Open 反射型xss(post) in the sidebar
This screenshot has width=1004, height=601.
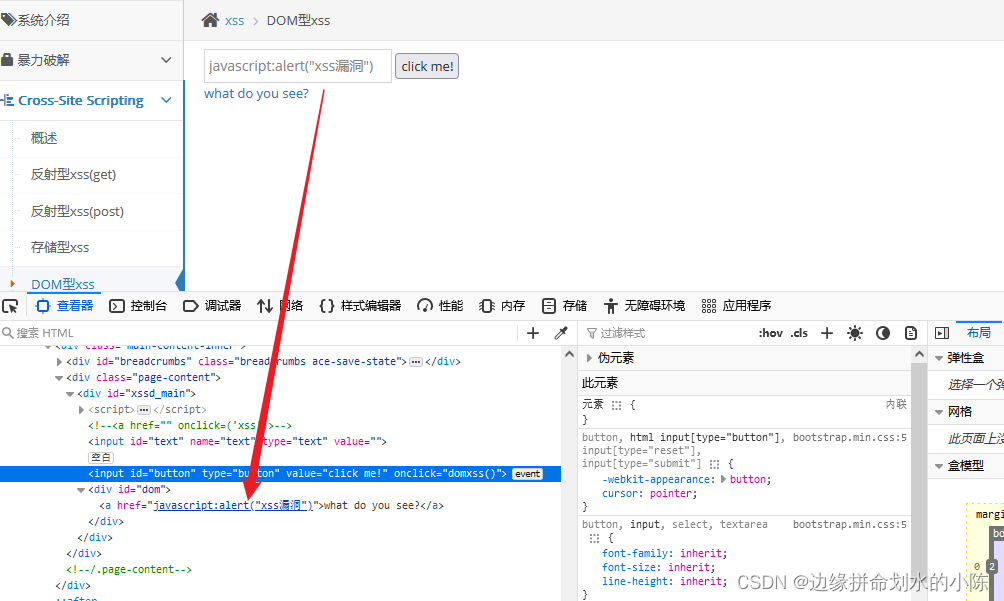pos(77,211)
